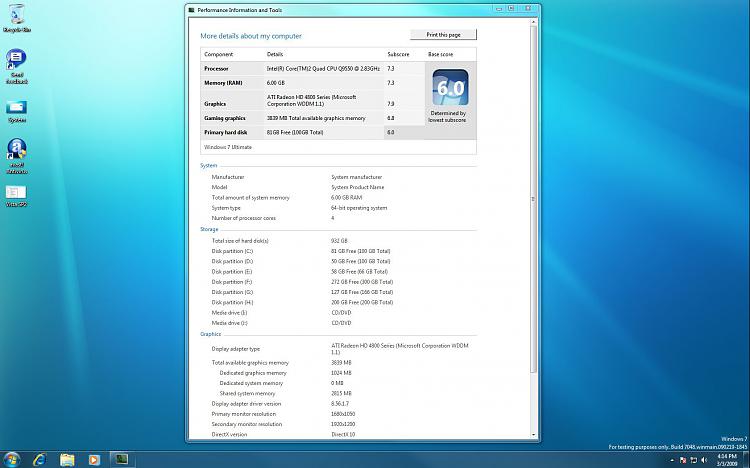Click the scrollbar down arrow
Screen dimensions: 750x468
[x=534, y=435]
